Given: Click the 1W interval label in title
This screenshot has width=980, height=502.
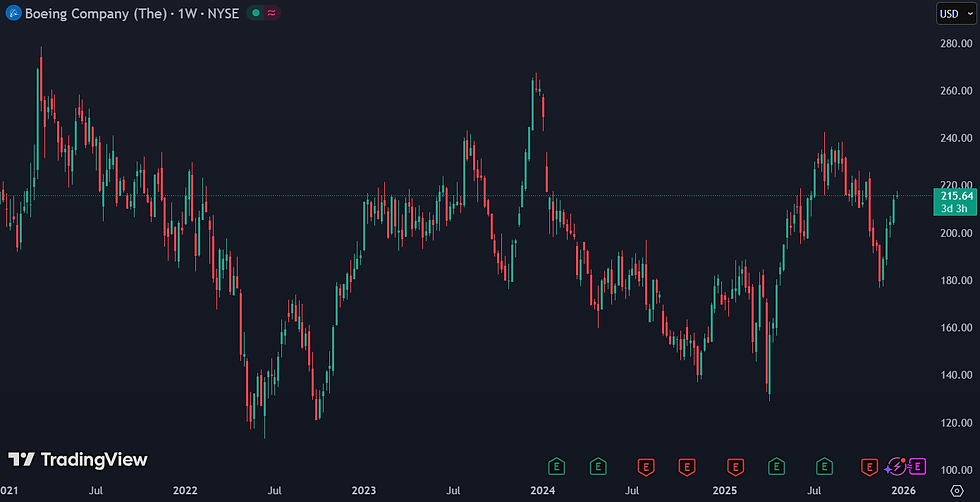Looking at the screenshot, I should tap(188, 13).
